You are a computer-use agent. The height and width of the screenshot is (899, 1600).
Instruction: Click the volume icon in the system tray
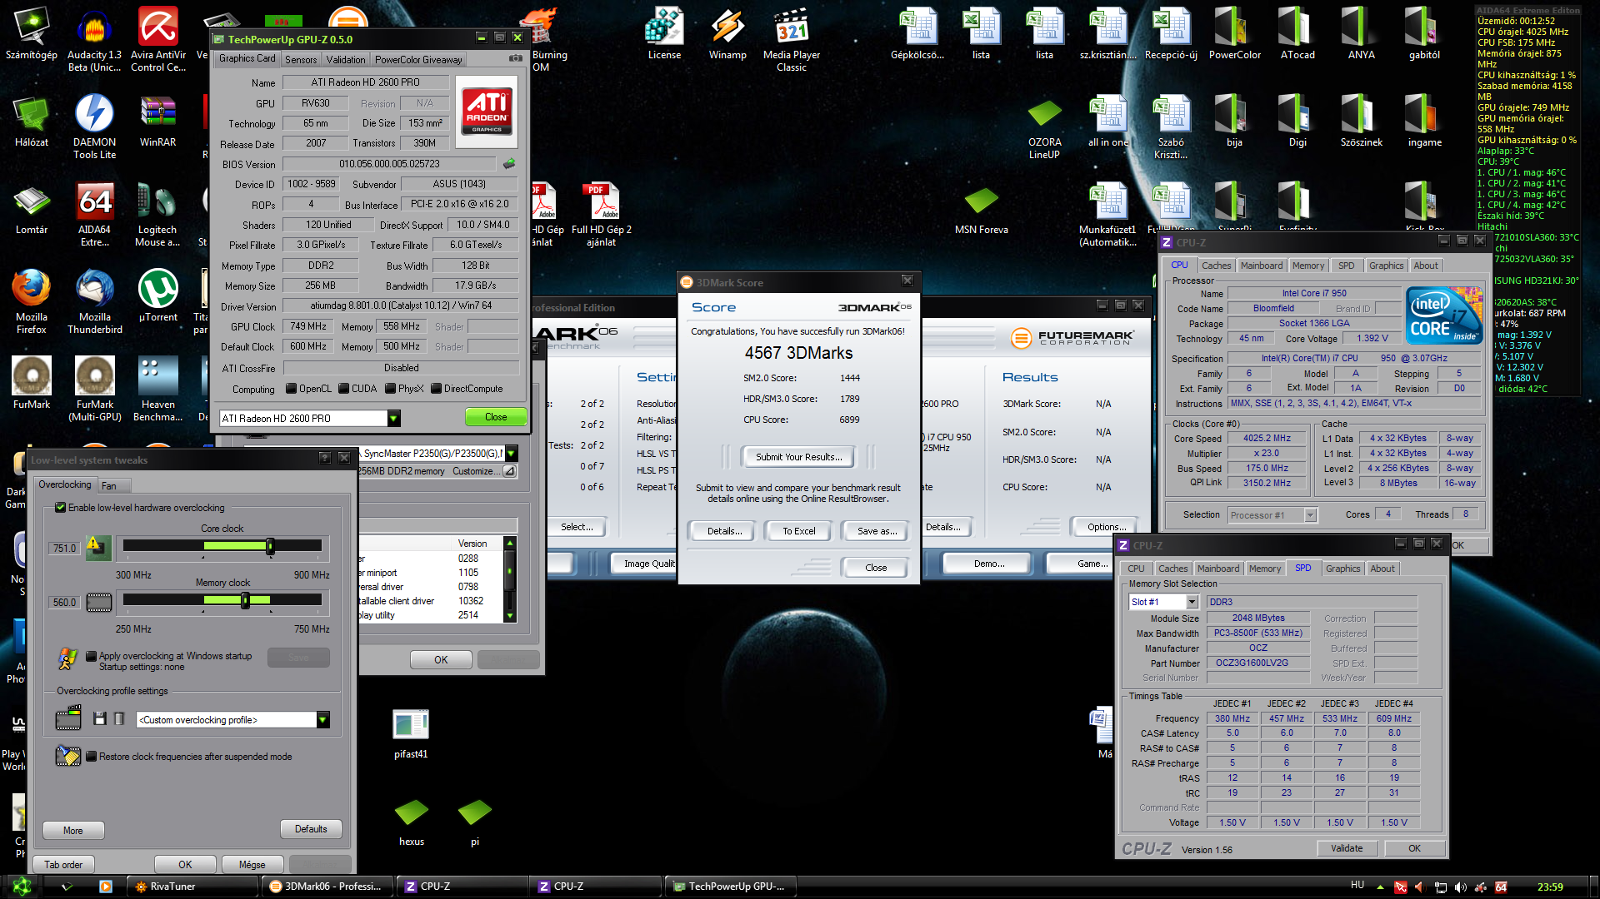point(1461,887)
